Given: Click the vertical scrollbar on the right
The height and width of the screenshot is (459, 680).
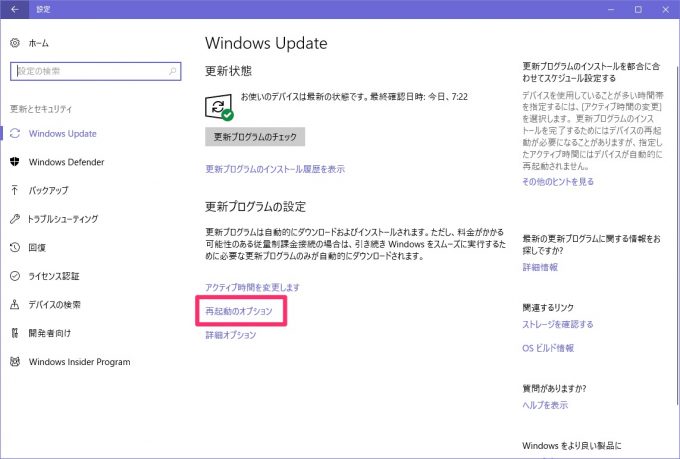Looking at the screenshot, I should (677, 234).
